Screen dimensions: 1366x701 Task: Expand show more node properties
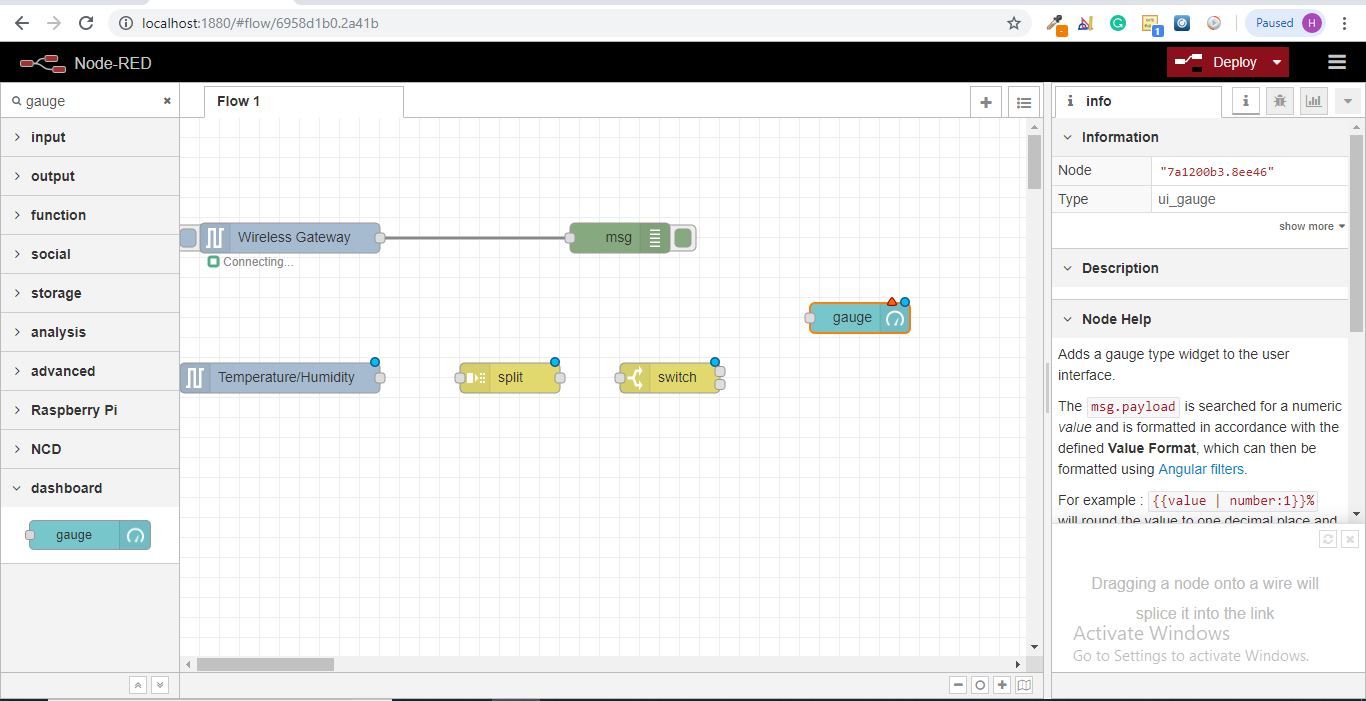[1311, 226]
